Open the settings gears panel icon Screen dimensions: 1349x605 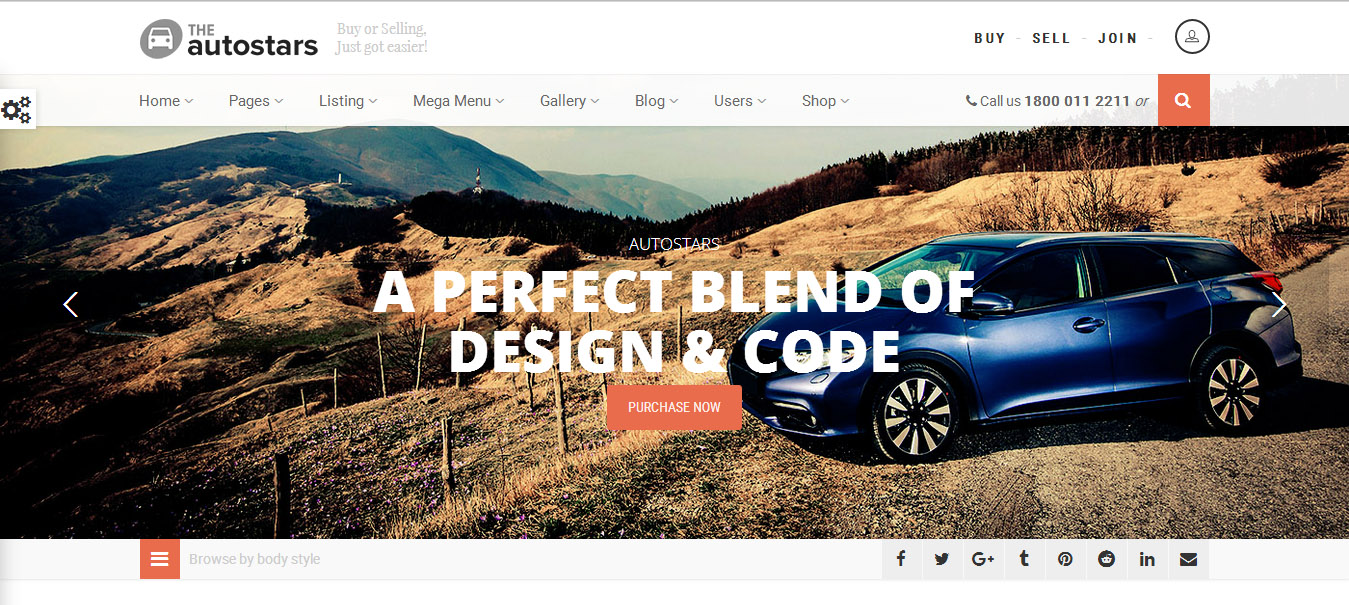tap(17, 110)
